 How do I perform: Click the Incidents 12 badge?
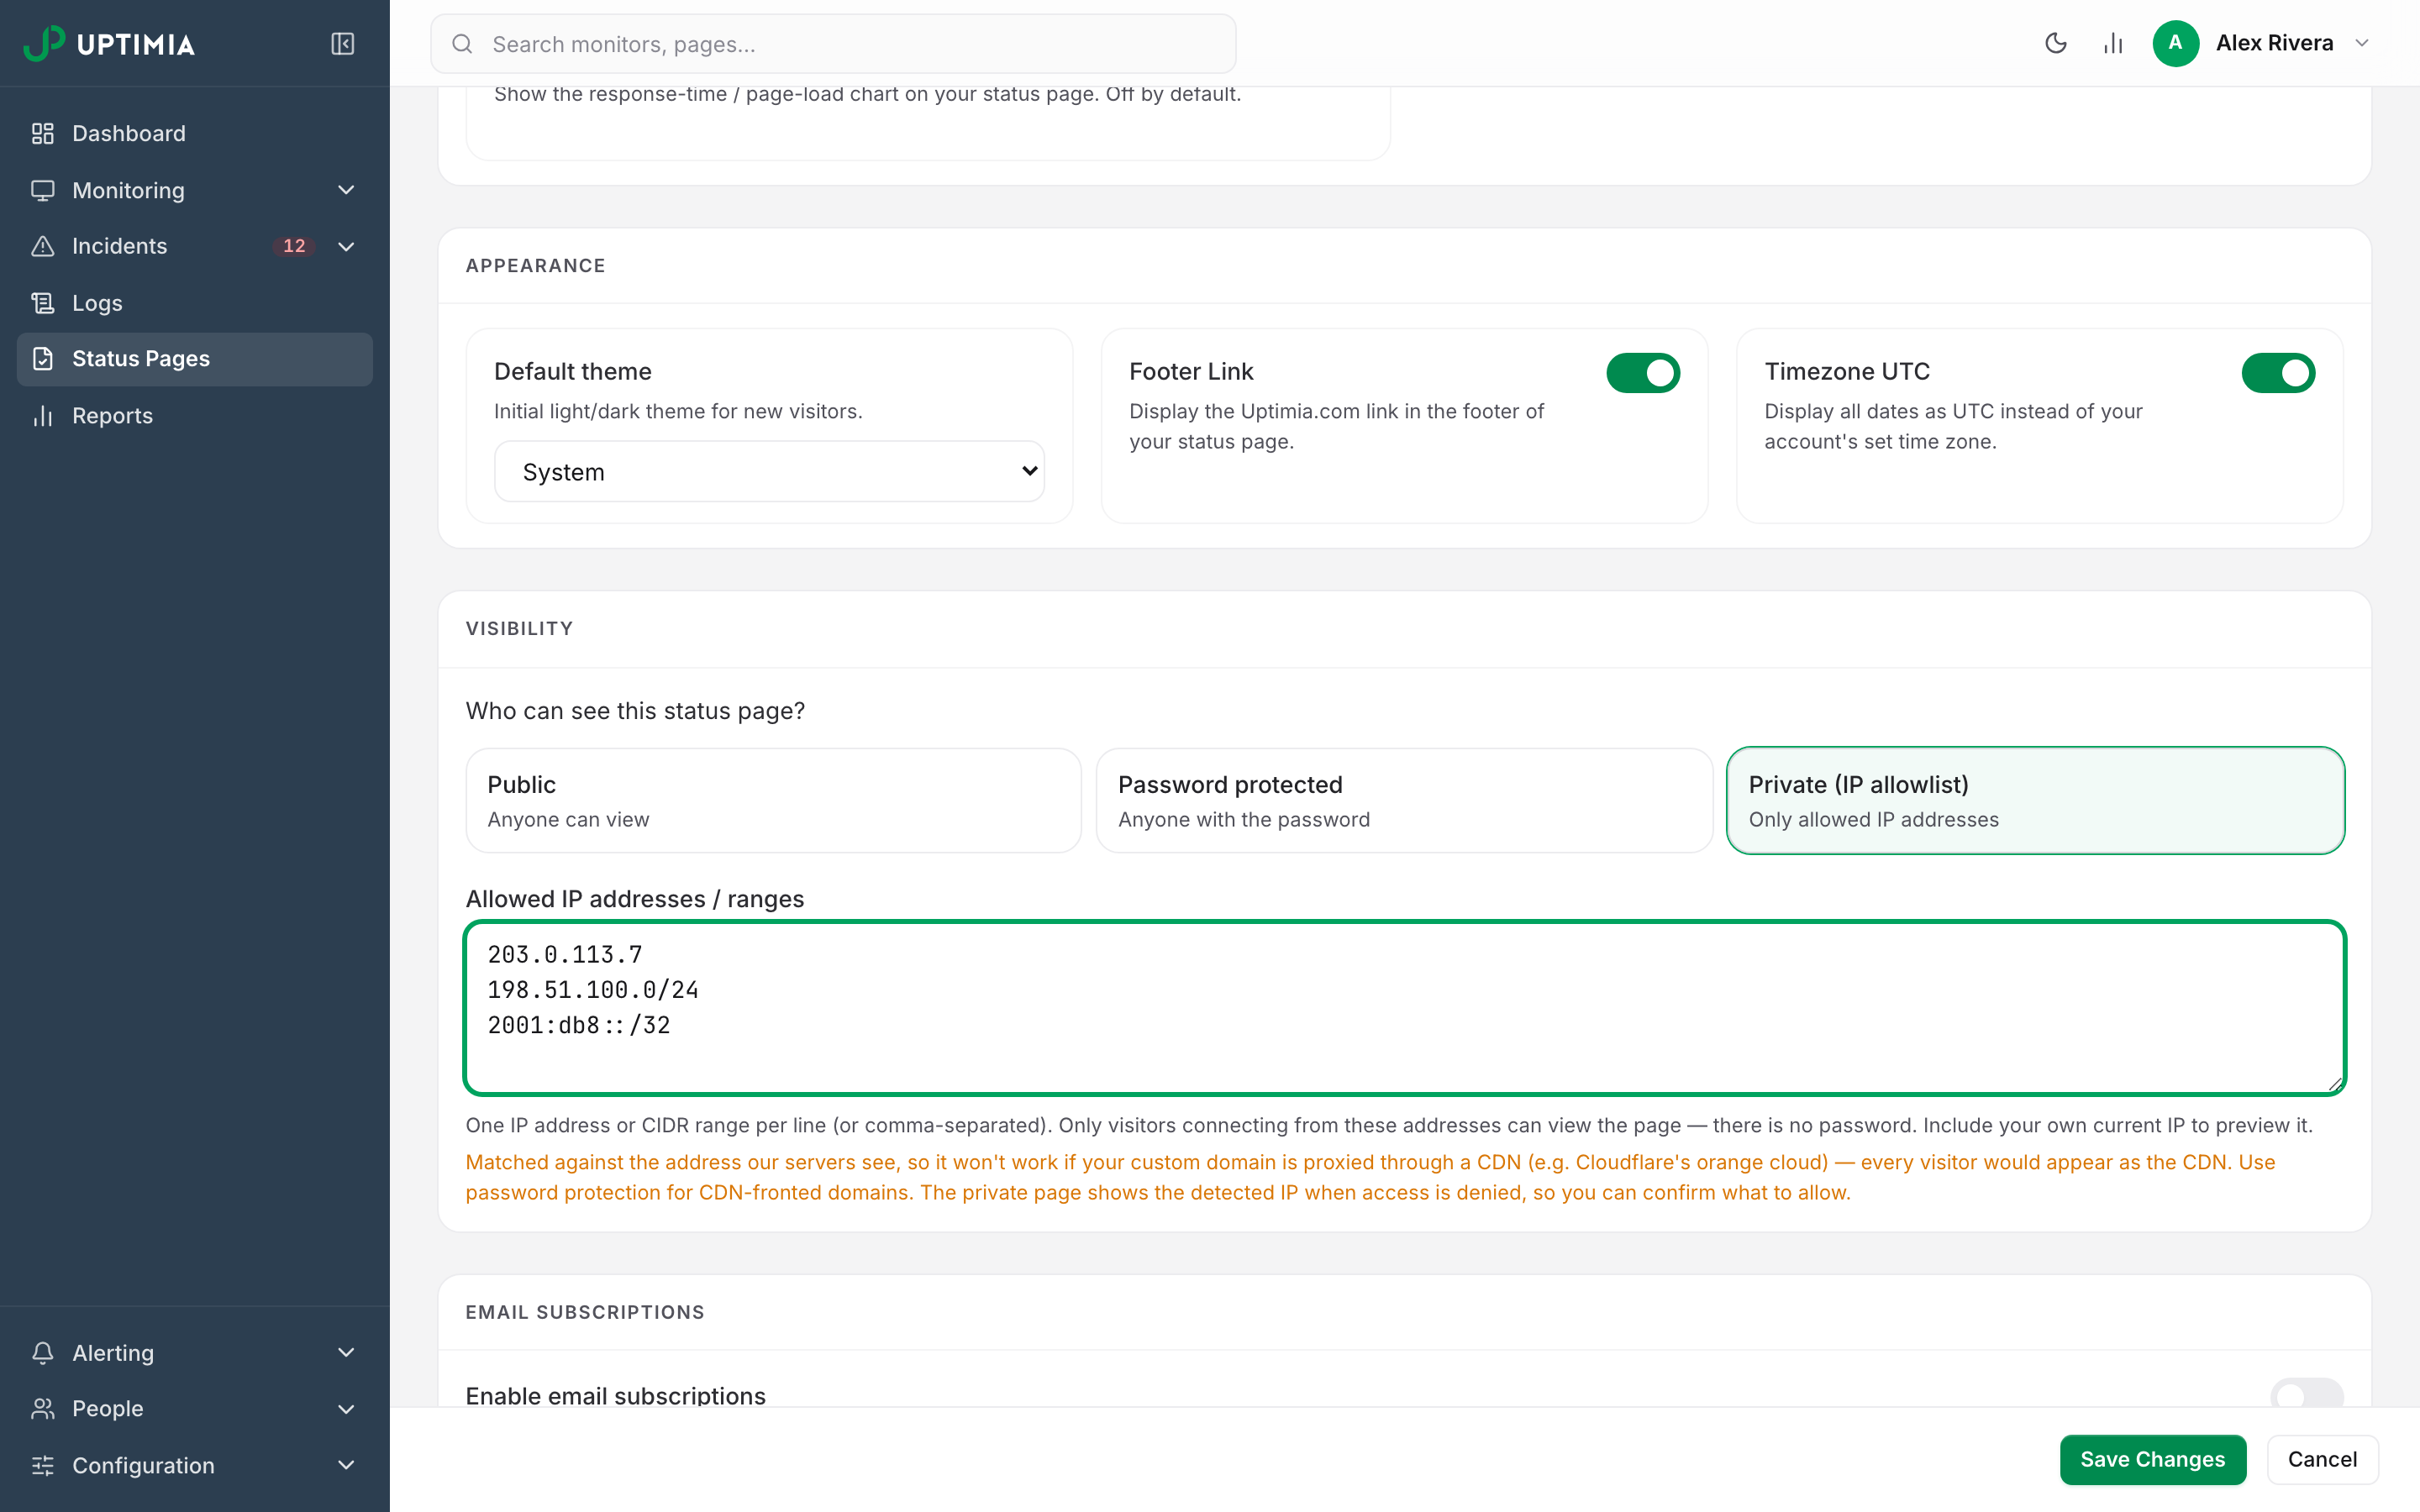click(x=294, y=246)
